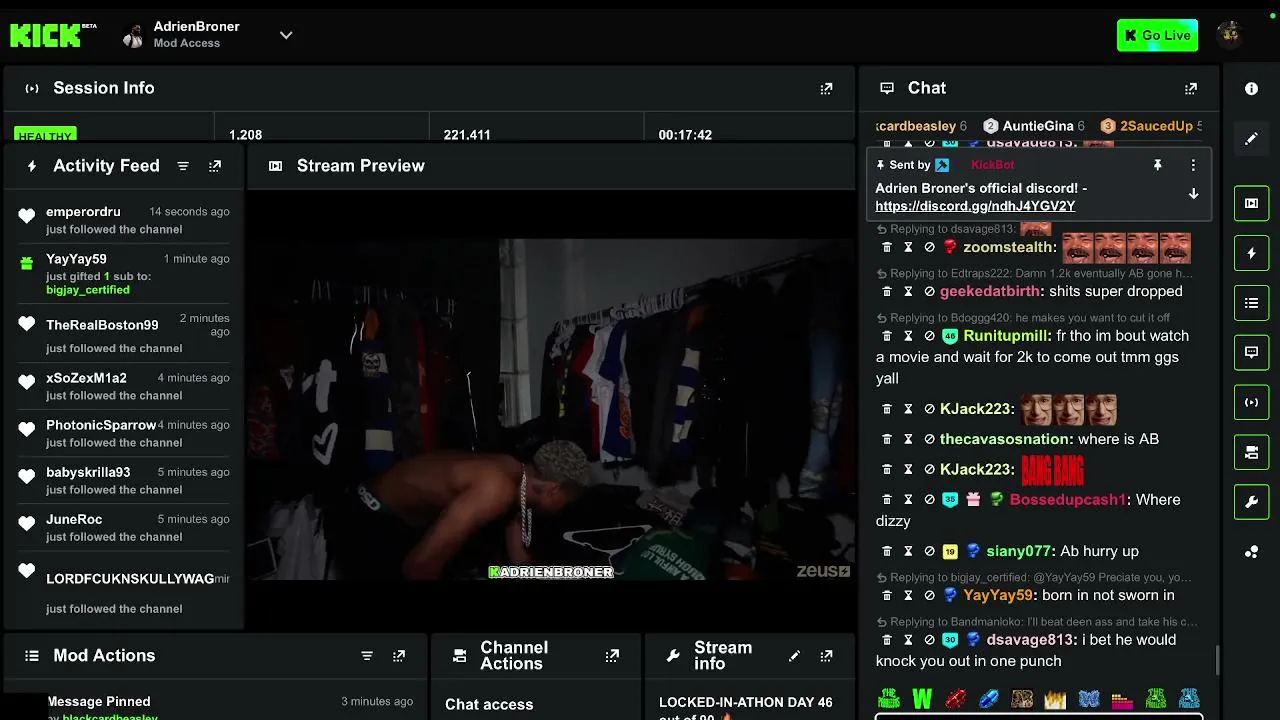The image size is (1280, 720).
Task: Click JuneRoc follow entry
Action: click(x=124, y=527)
